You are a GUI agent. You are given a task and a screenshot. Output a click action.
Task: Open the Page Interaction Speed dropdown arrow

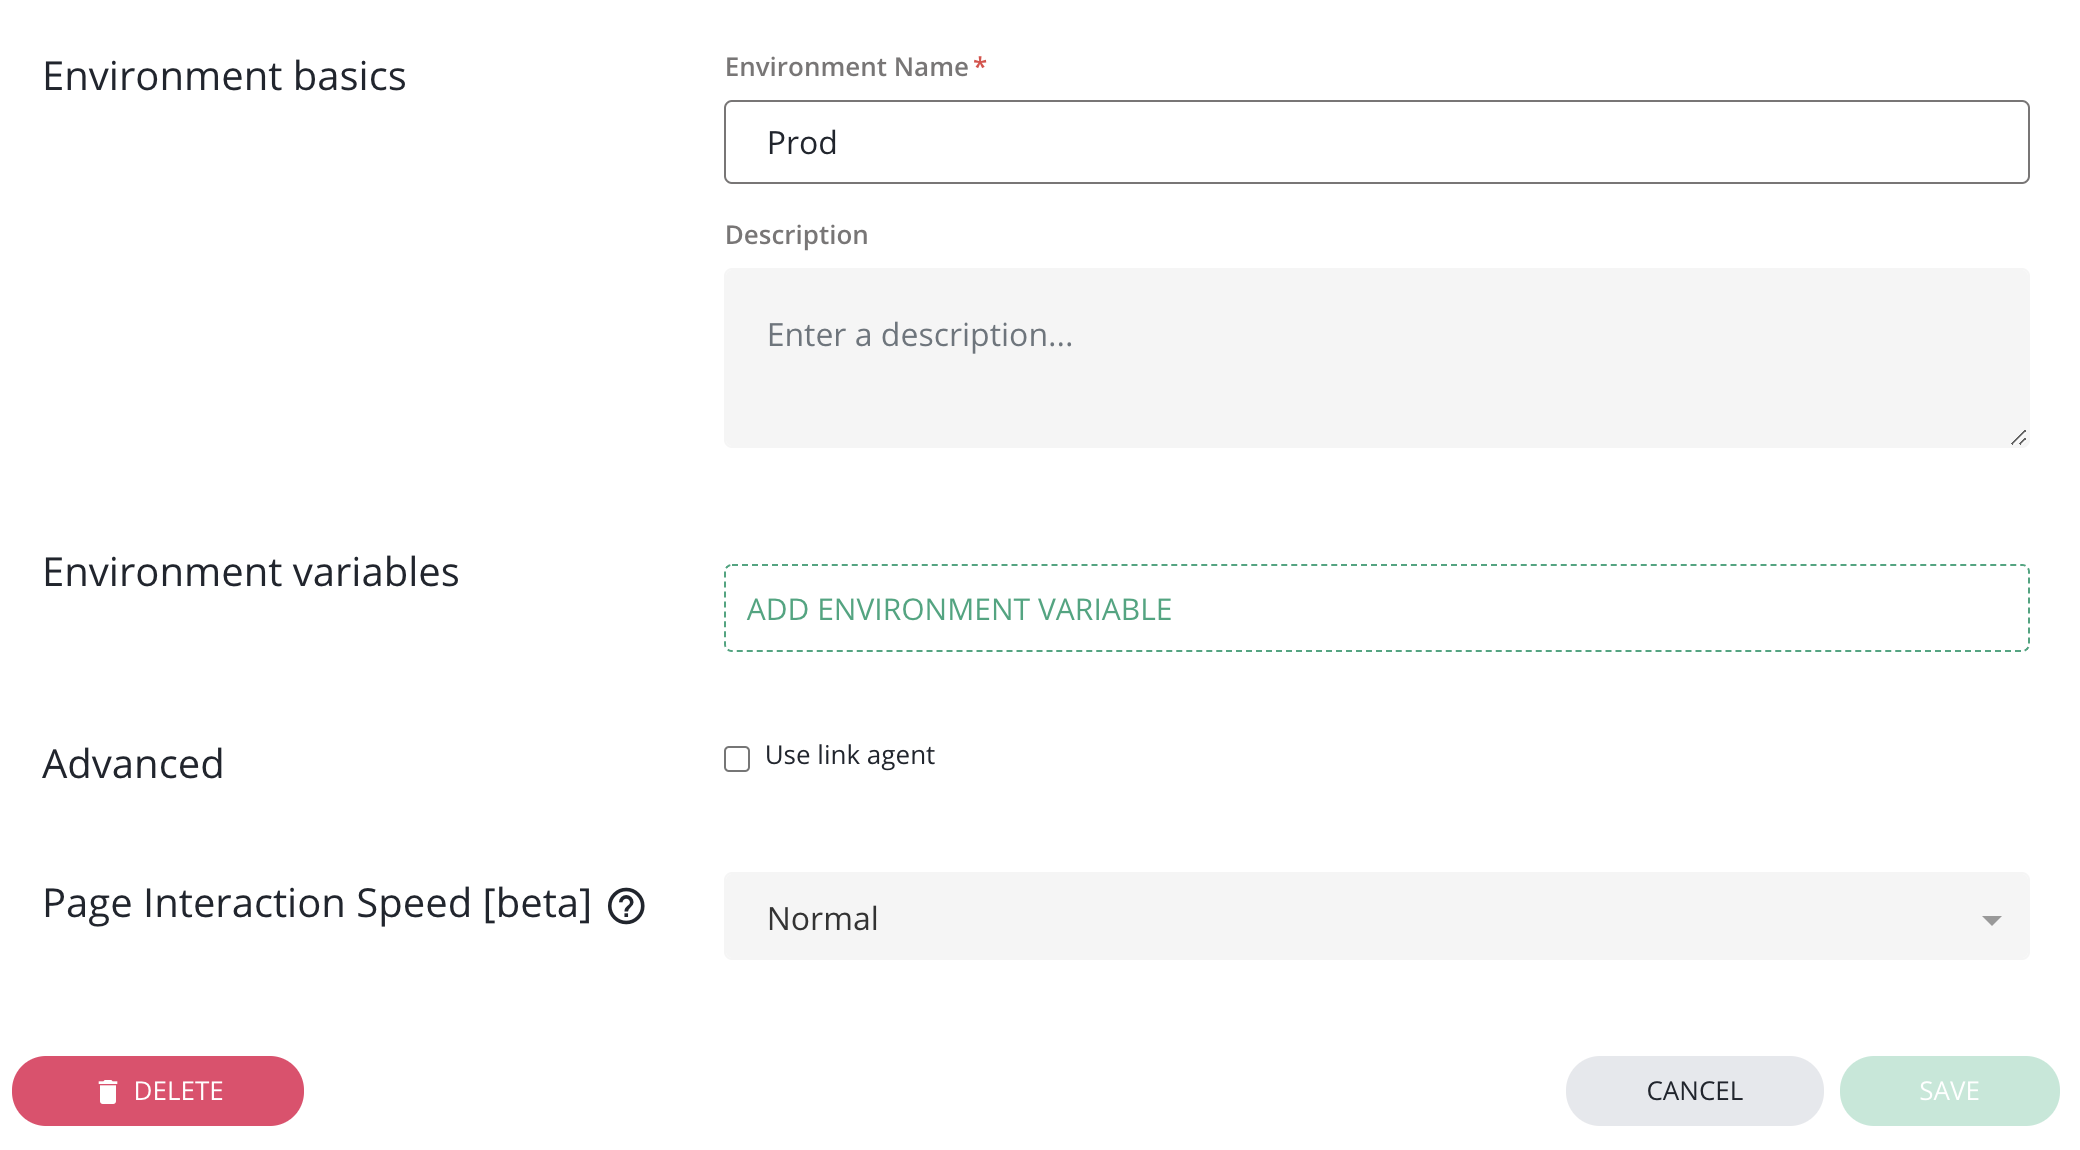[1991, 919]
